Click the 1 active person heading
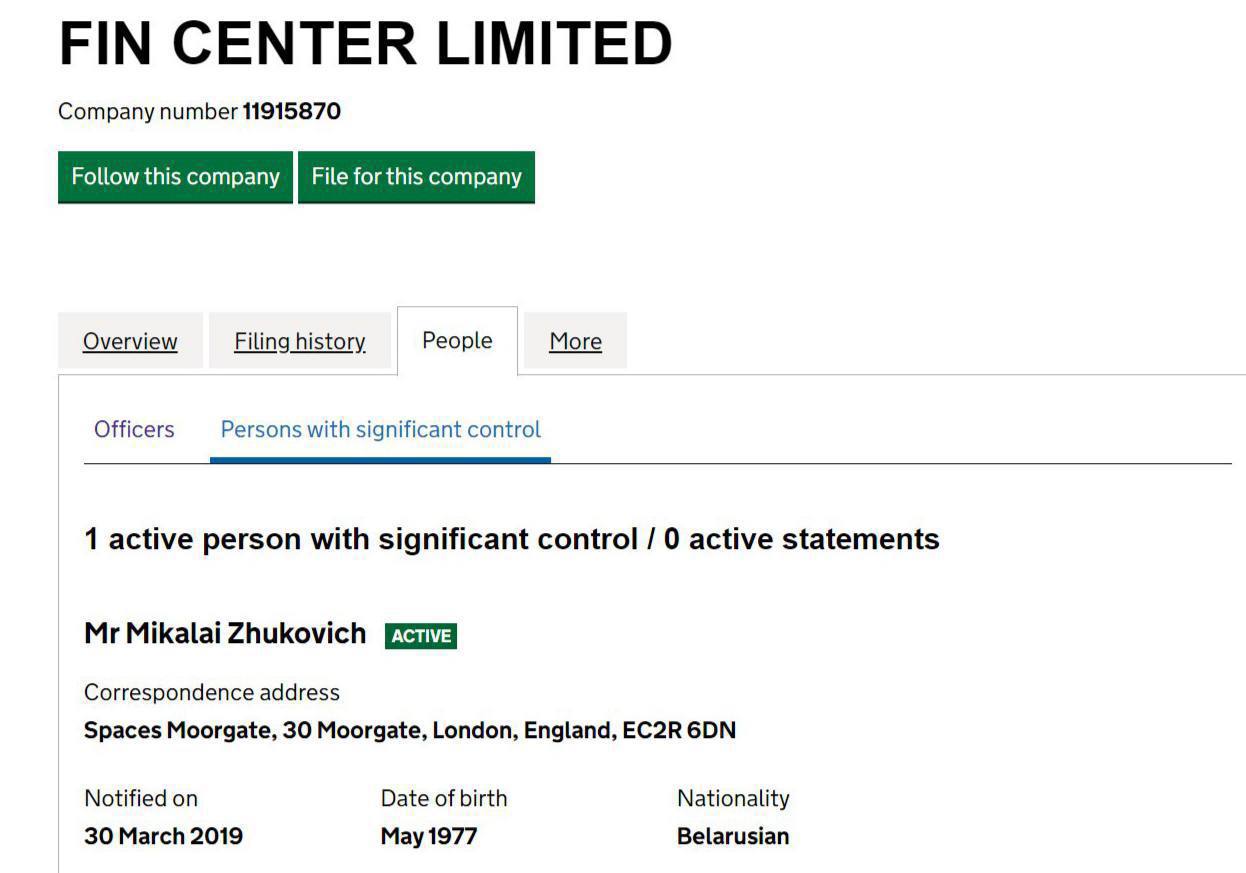Screen dimensions: 1246x873 coord(511,539)
